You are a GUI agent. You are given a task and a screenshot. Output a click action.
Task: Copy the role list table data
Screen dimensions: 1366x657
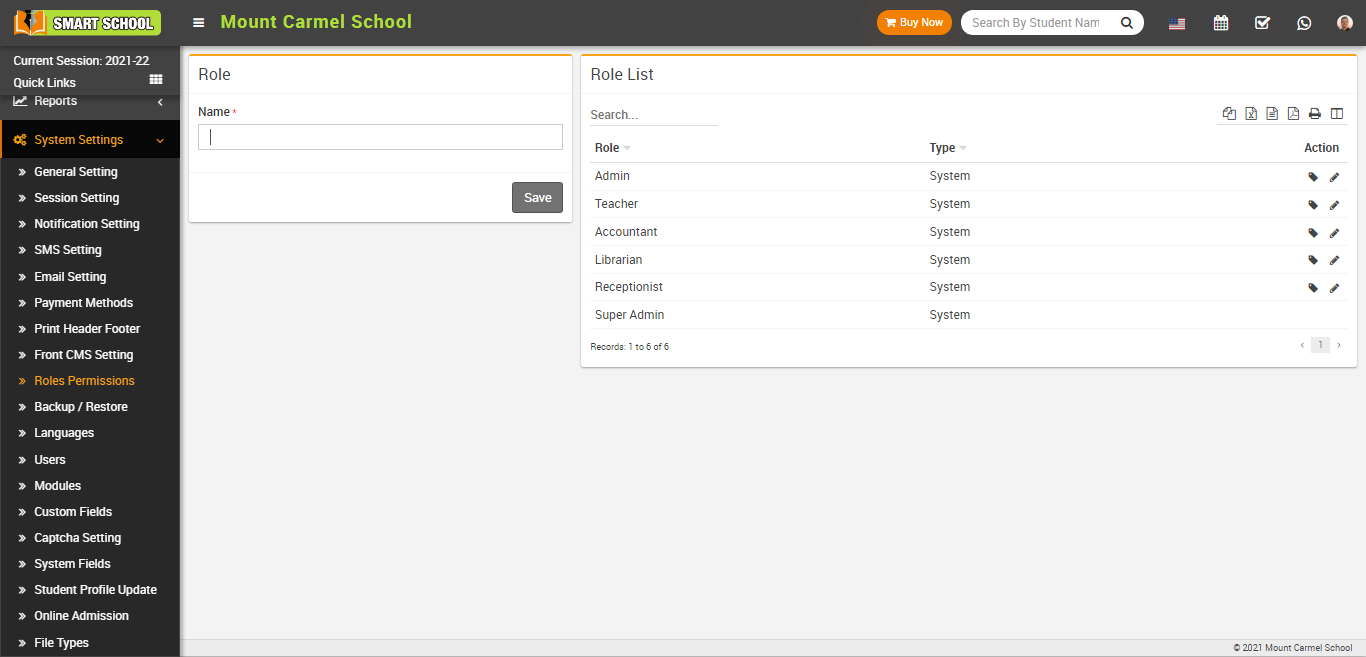coord(1230,114)
